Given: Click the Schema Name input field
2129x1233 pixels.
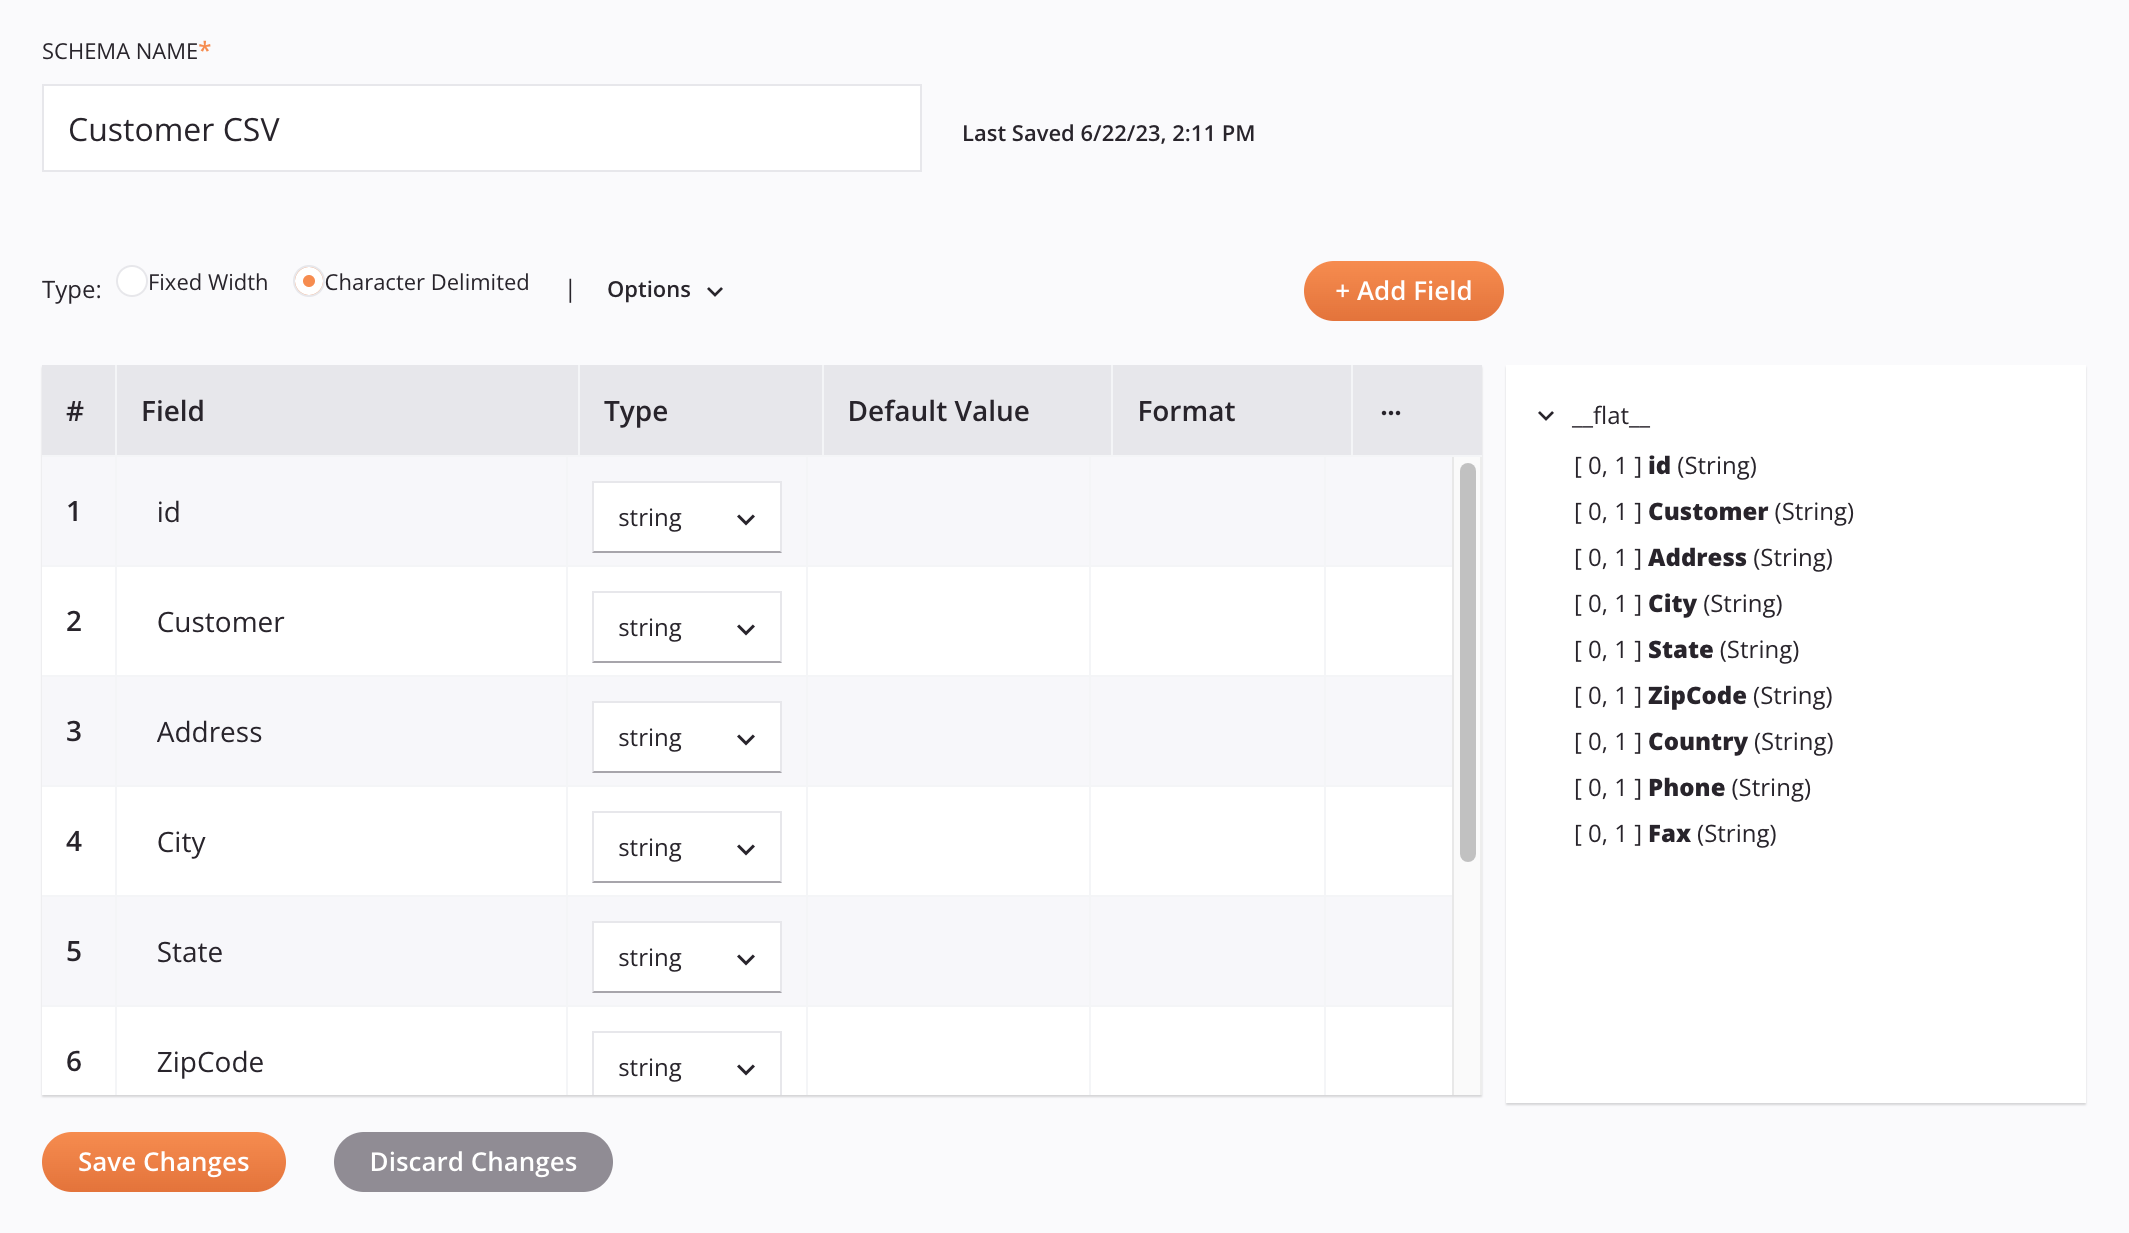Looking at the screenshot, I should (483, 128).
